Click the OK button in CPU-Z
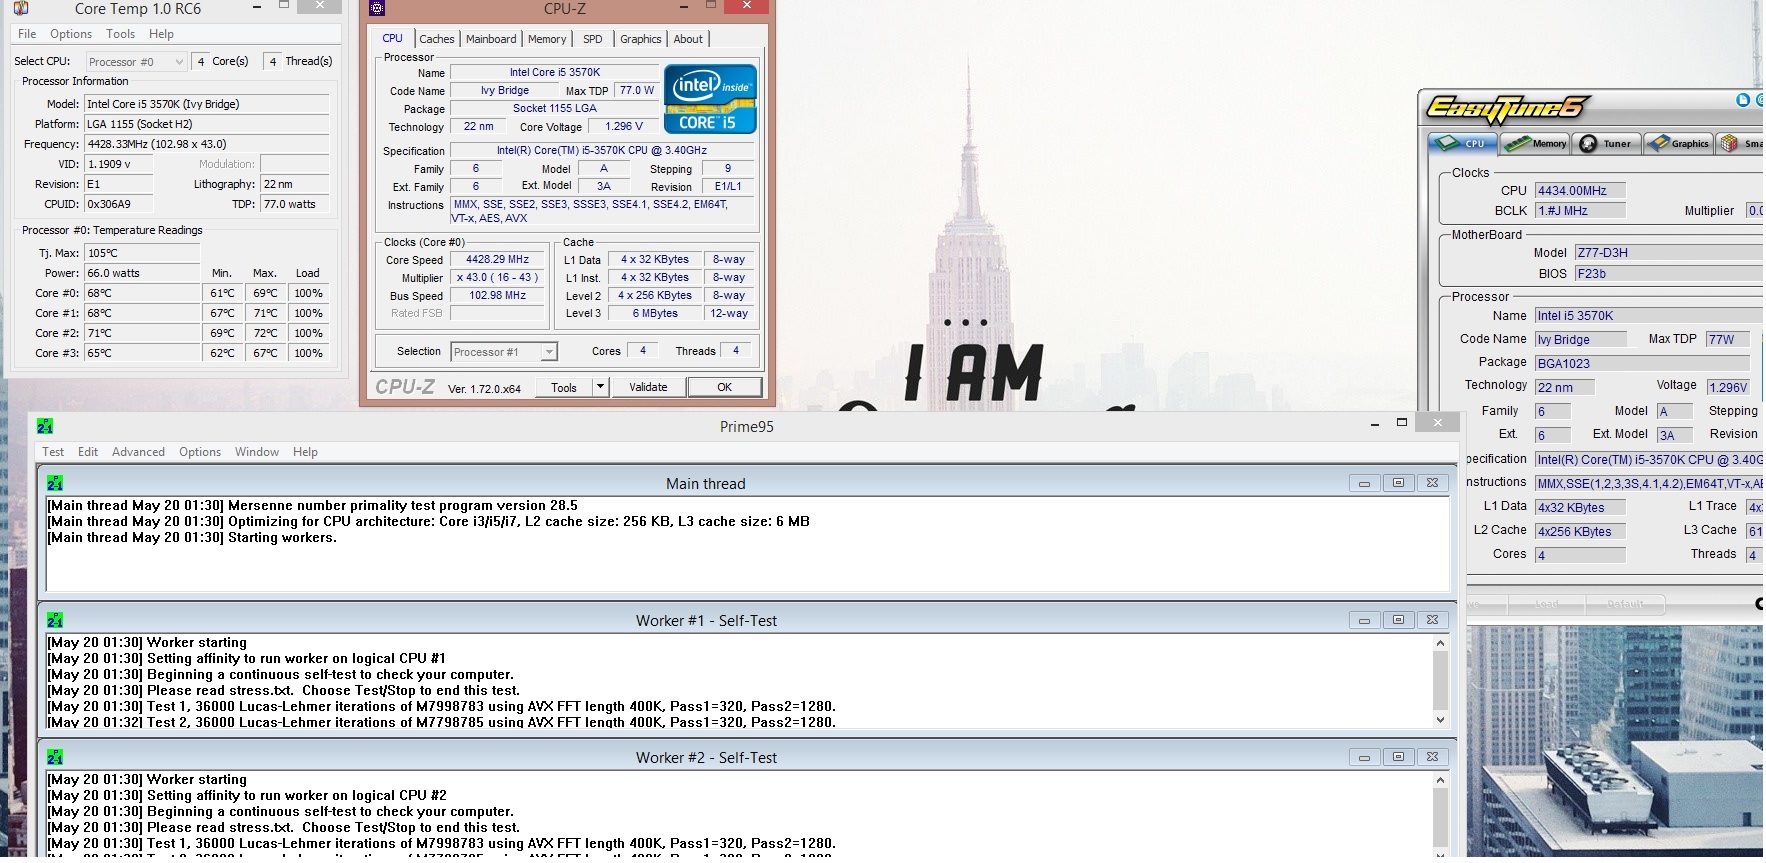1766x863 pixels. click(724, 387)
